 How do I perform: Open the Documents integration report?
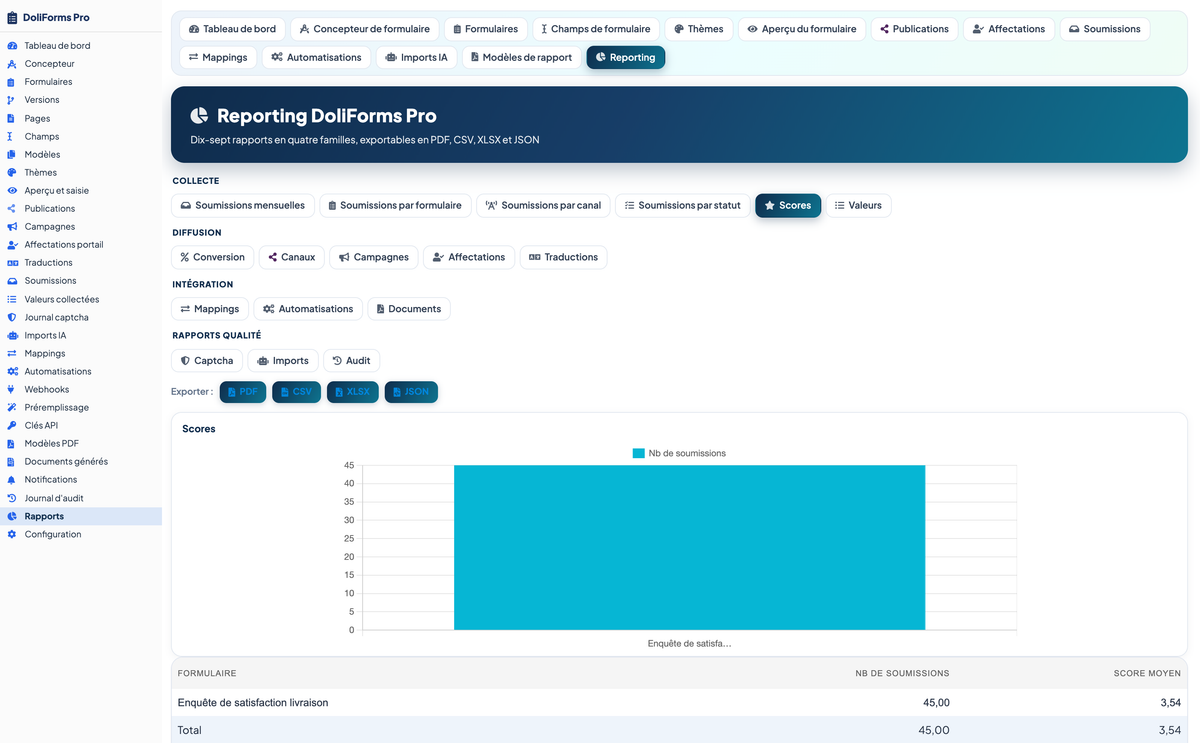[x=409, y=309]
